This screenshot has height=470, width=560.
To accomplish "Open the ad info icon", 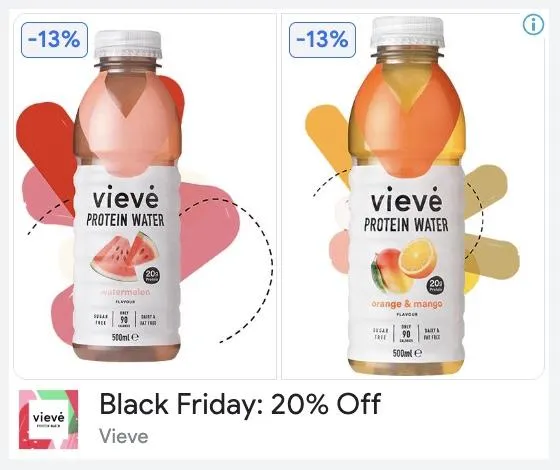I will [x=533, y=25].
